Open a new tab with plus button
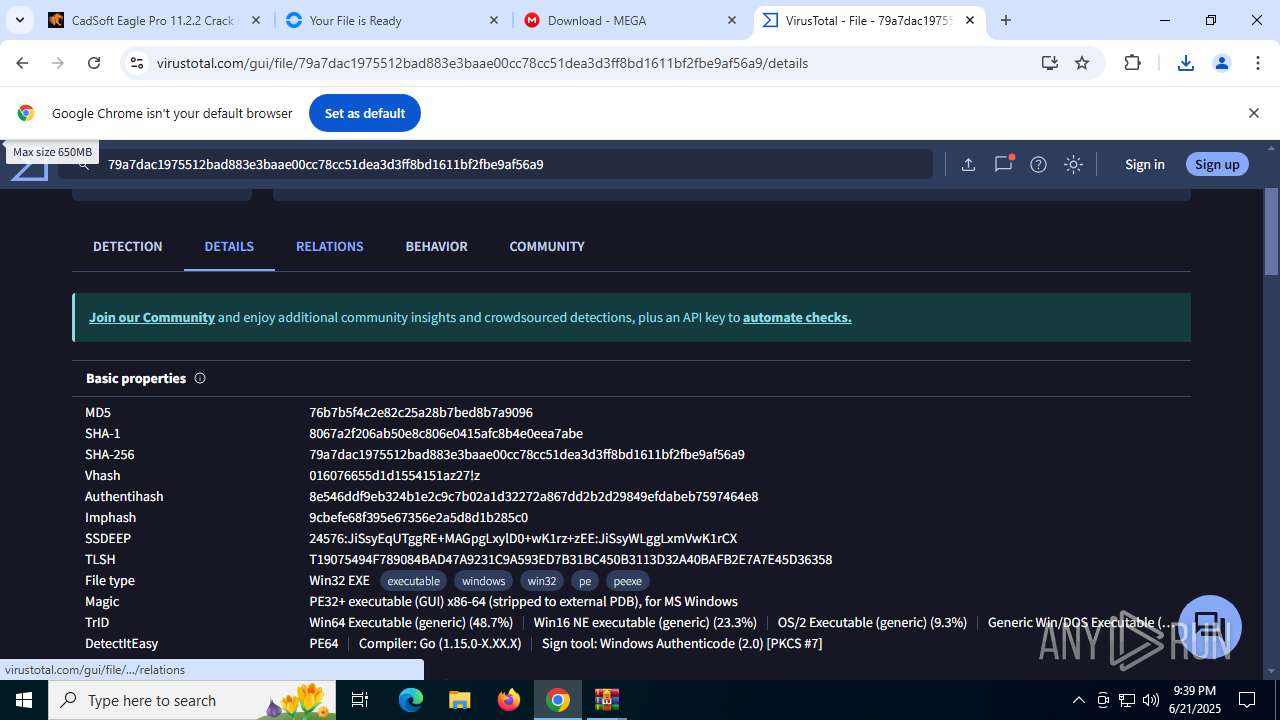Viewport: 1280px width, 720px height. coord(1006,20)
